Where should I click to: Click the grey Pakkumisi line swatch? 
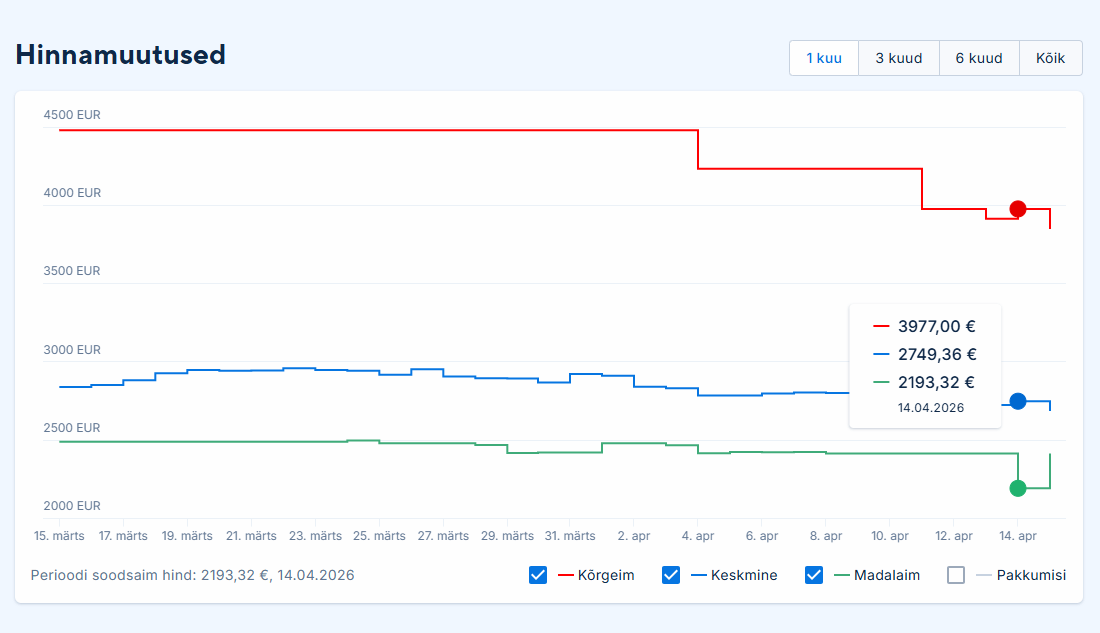click(984, 575)
